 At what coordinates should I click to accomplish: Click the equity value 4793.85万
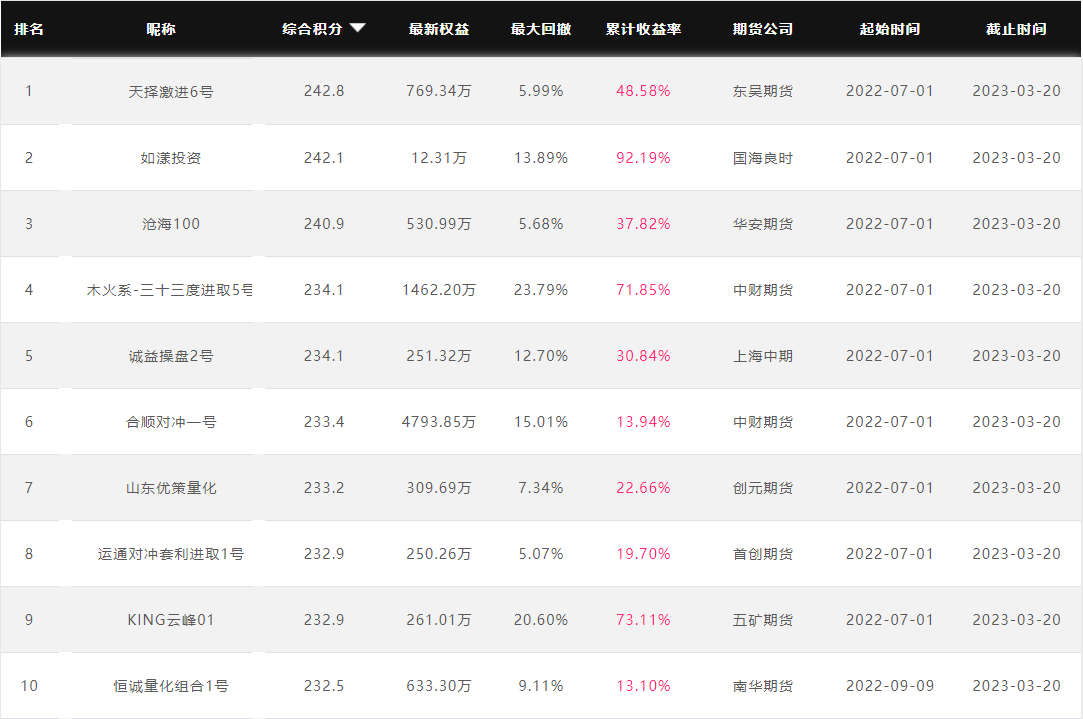coord(439,421)
